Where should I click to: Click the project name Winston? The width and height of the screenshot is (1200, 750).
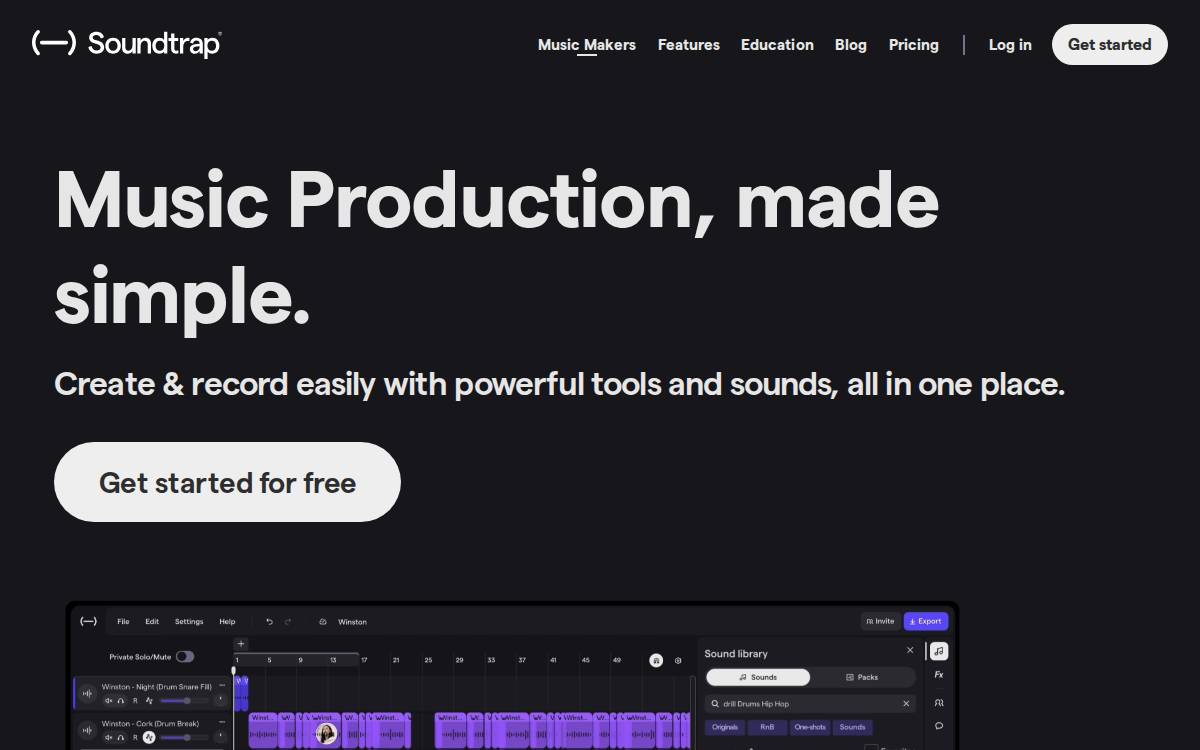coord(352,622)
